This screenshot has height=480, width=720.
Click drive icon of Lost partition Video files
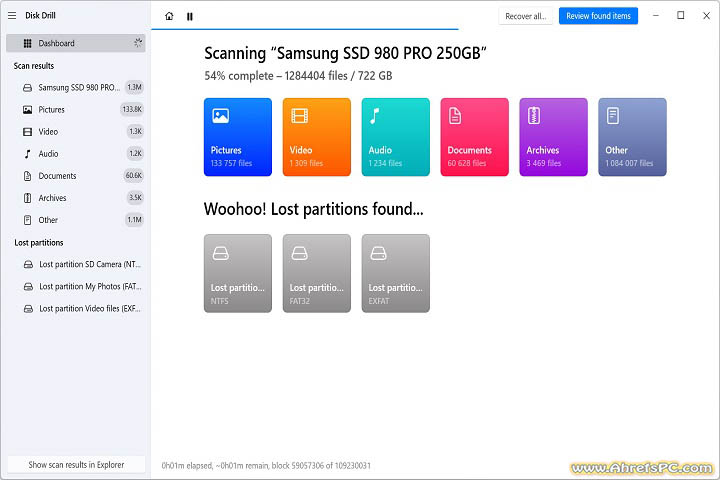point(28,309)
